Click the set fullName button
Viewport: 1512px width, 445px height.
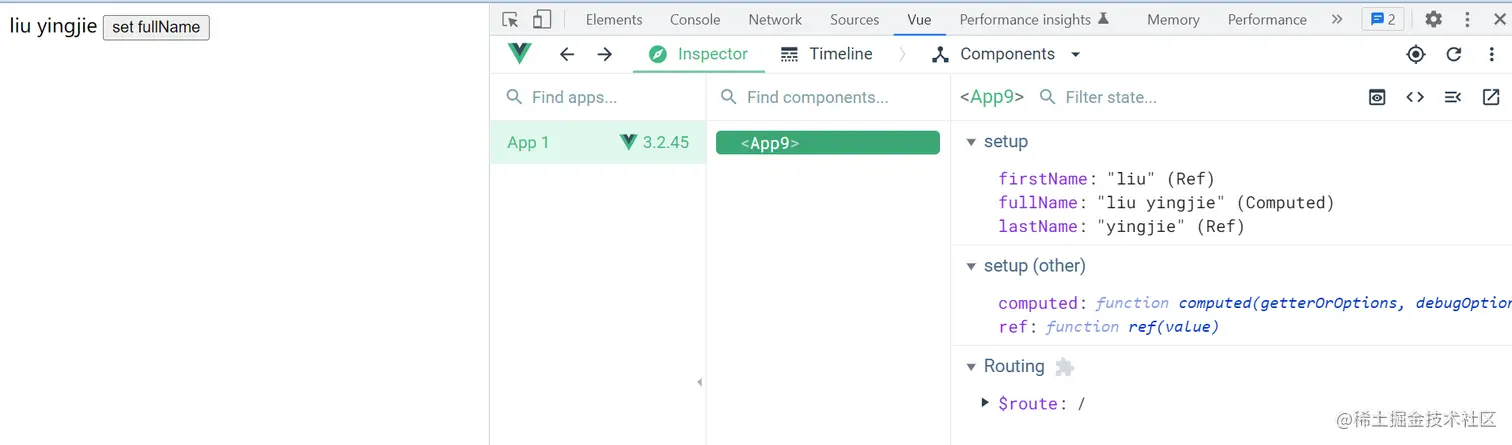click(156, 27)
